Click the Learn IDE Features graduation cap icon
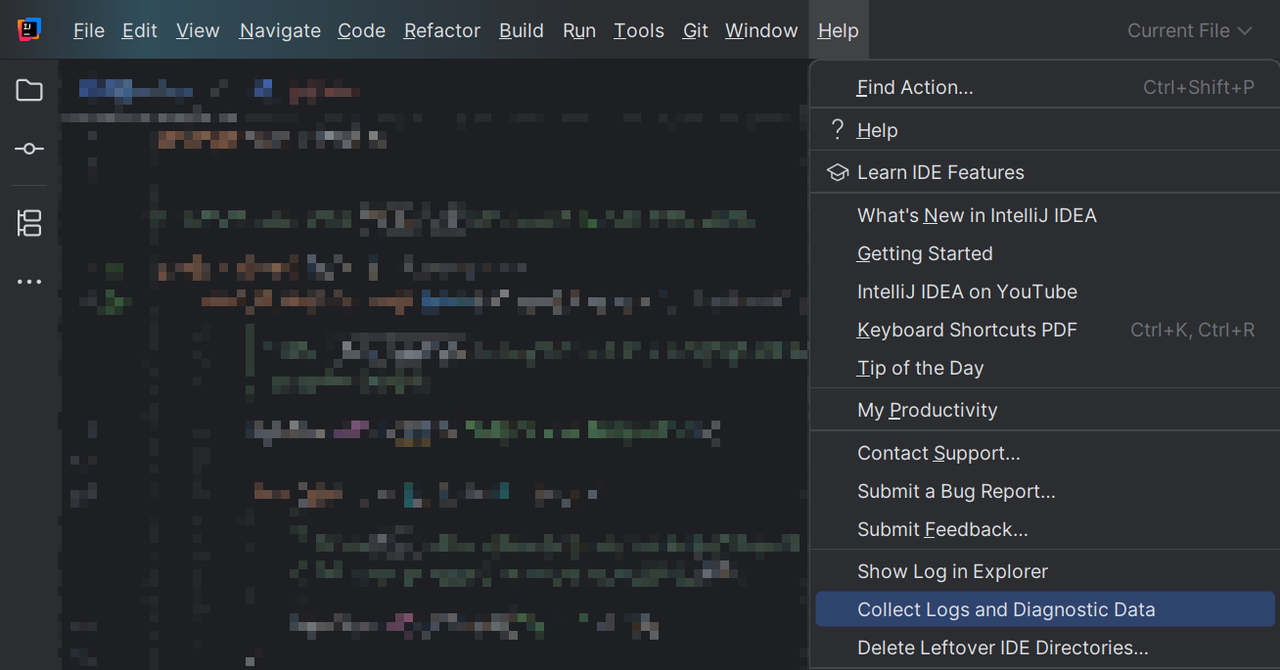Image resolution: width=1280 pixels, height=670 pixels. [x=837, y=173]
